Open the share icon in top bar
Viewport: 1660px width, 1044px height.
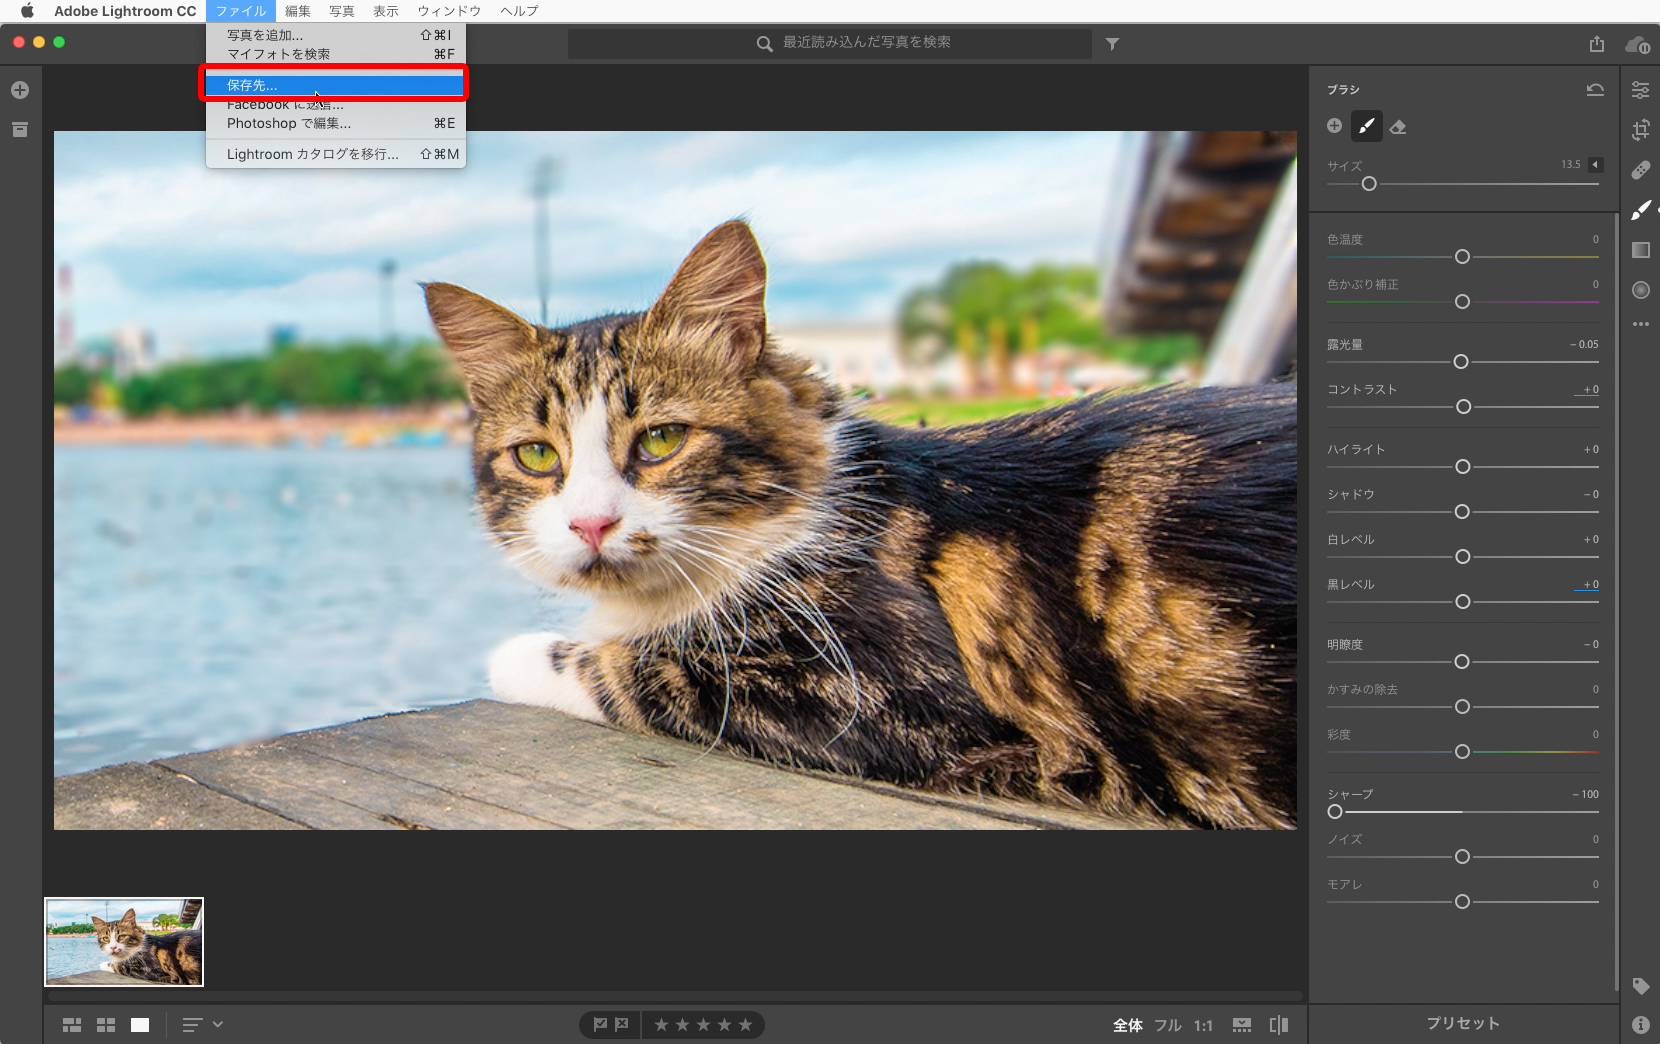[1596, 44]
